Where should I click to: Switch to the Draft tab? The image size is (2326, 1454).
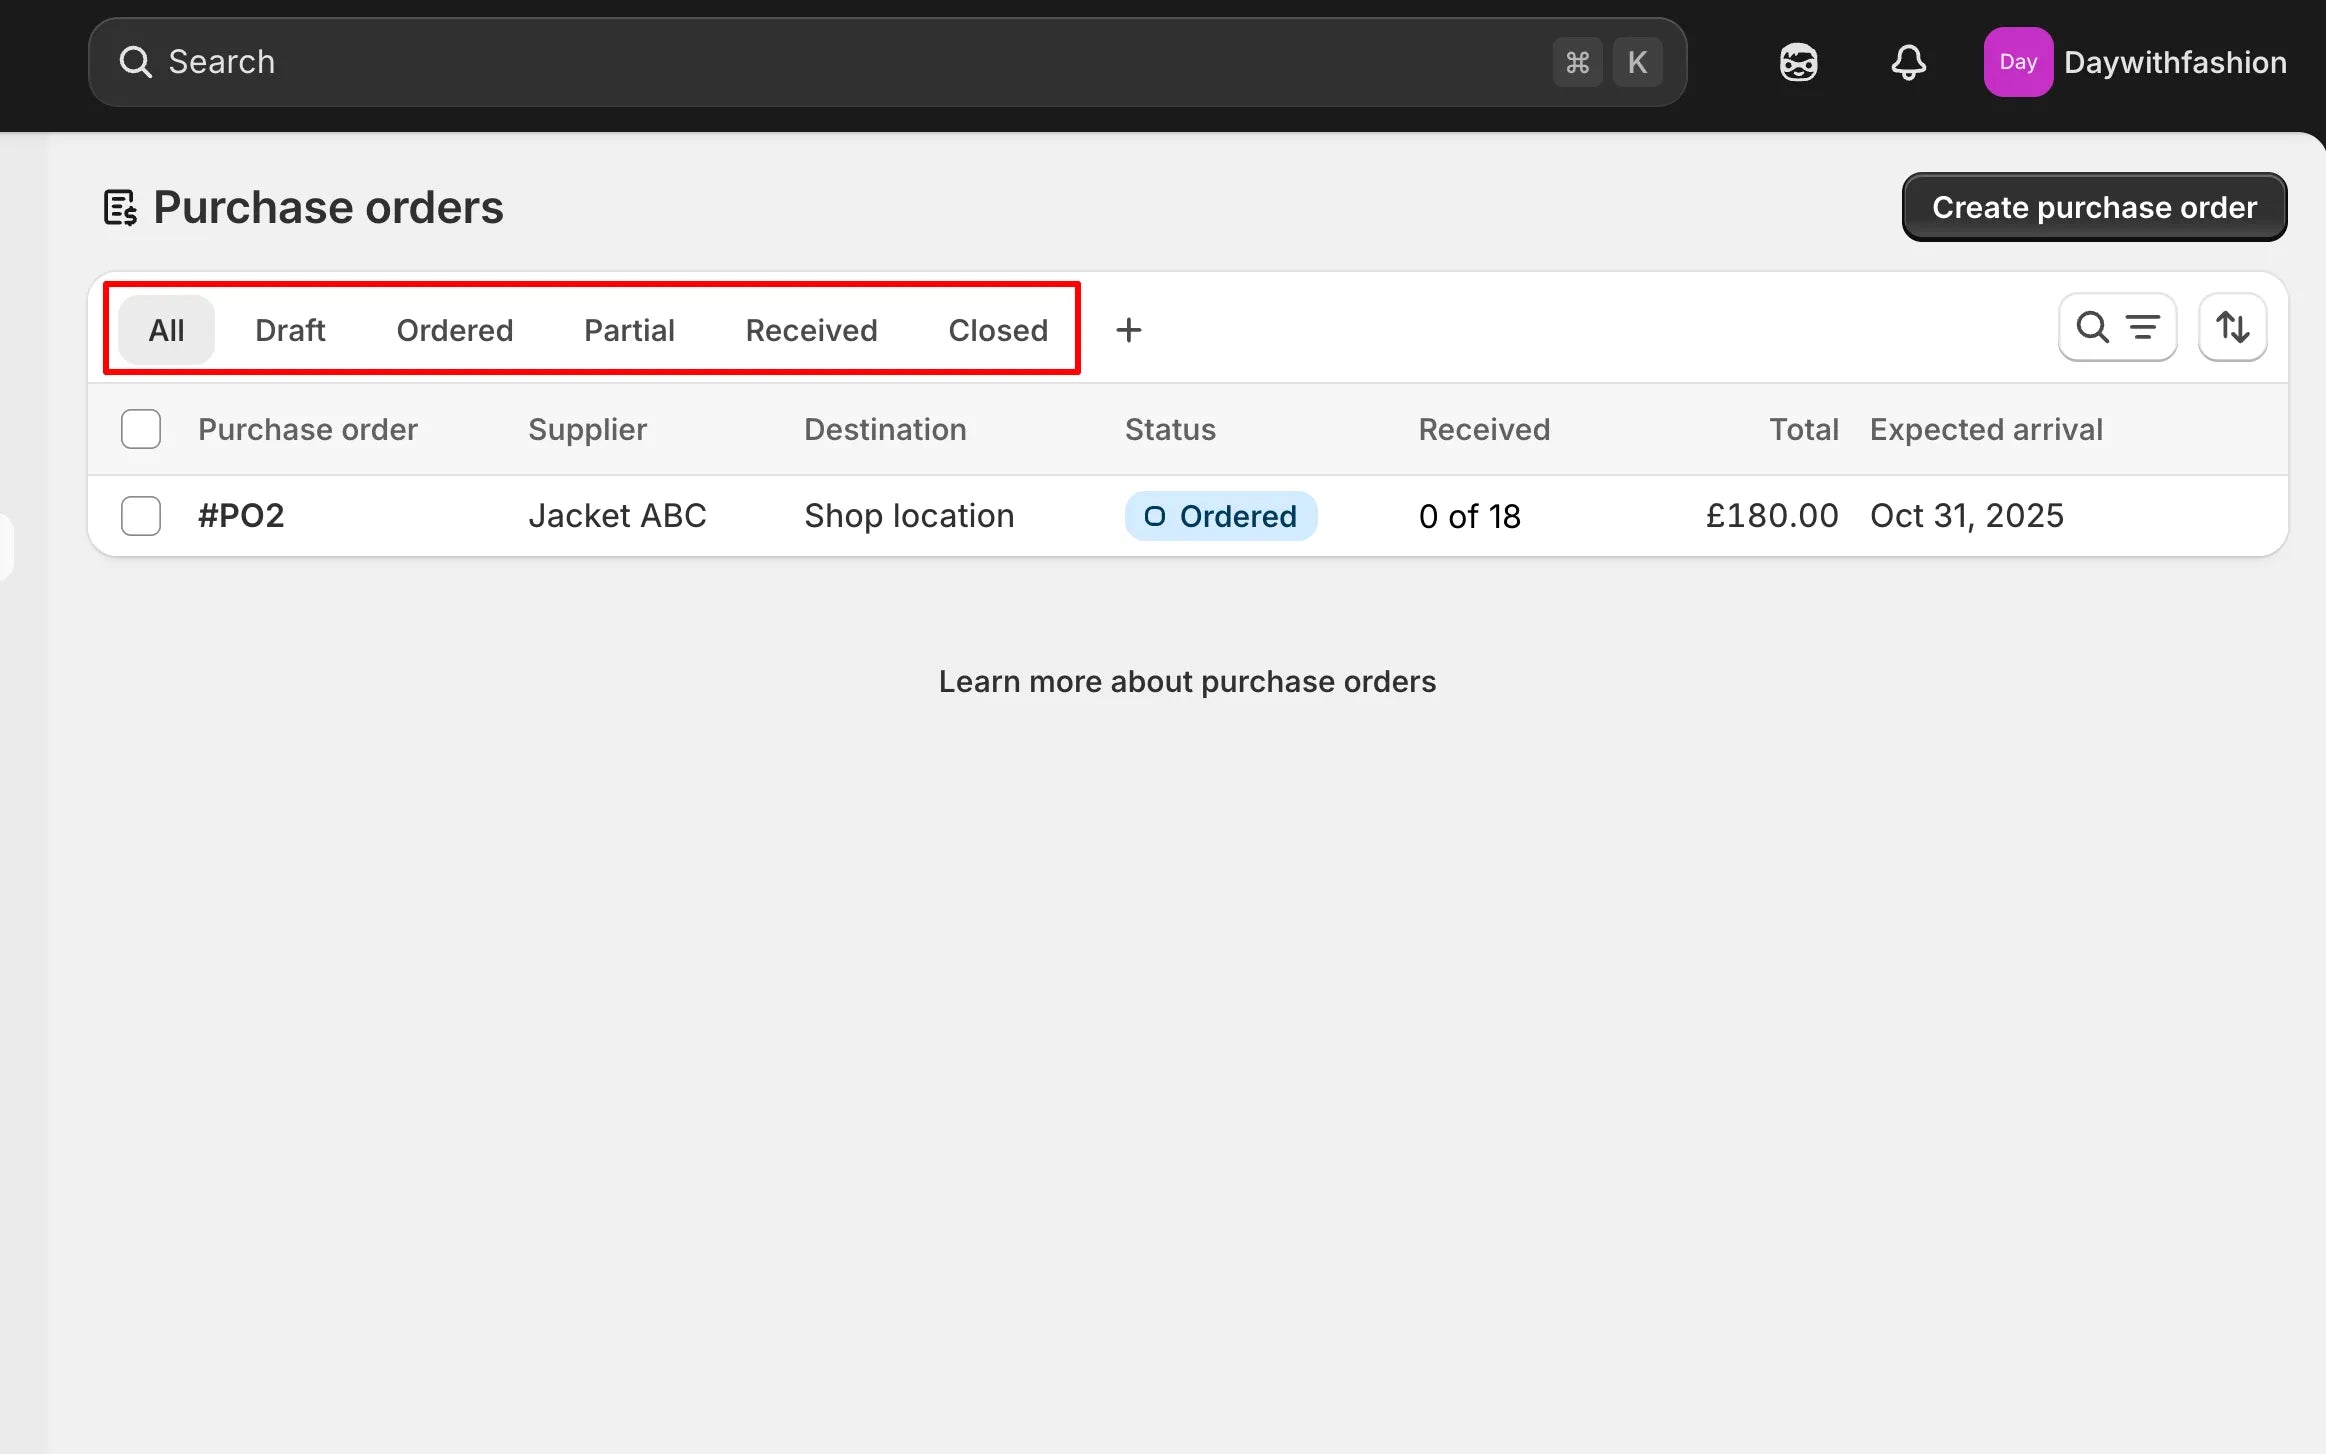pyautogui.click(x=290, y=330)
